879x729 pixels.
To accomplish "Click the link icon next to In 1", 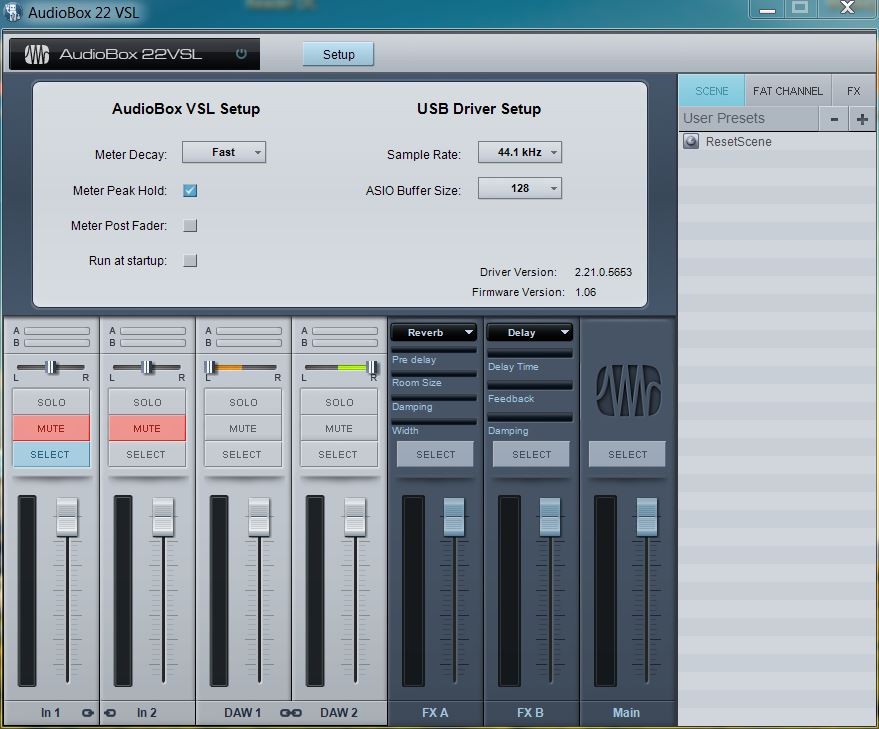I will (x=88, y=713).
